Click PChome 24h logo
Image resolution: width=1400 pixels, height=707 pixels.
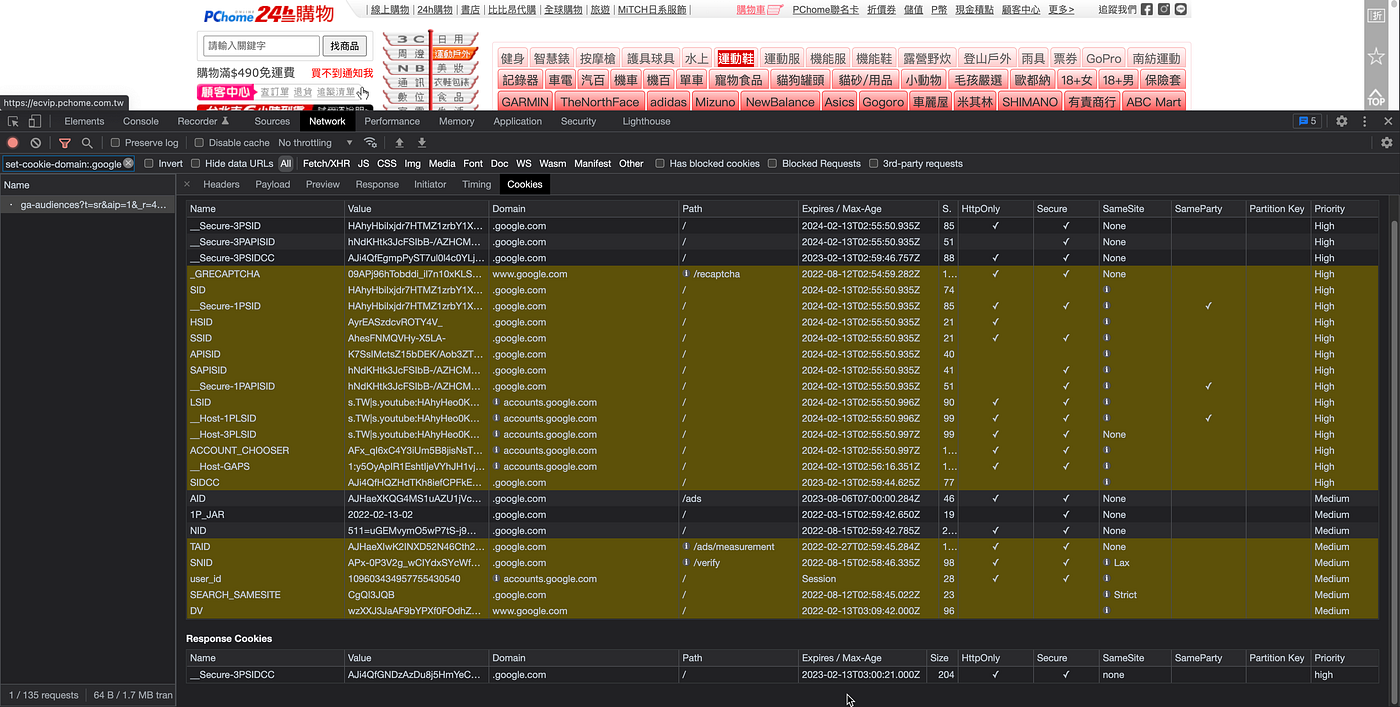pyautogui.click(x=268, y=14)
